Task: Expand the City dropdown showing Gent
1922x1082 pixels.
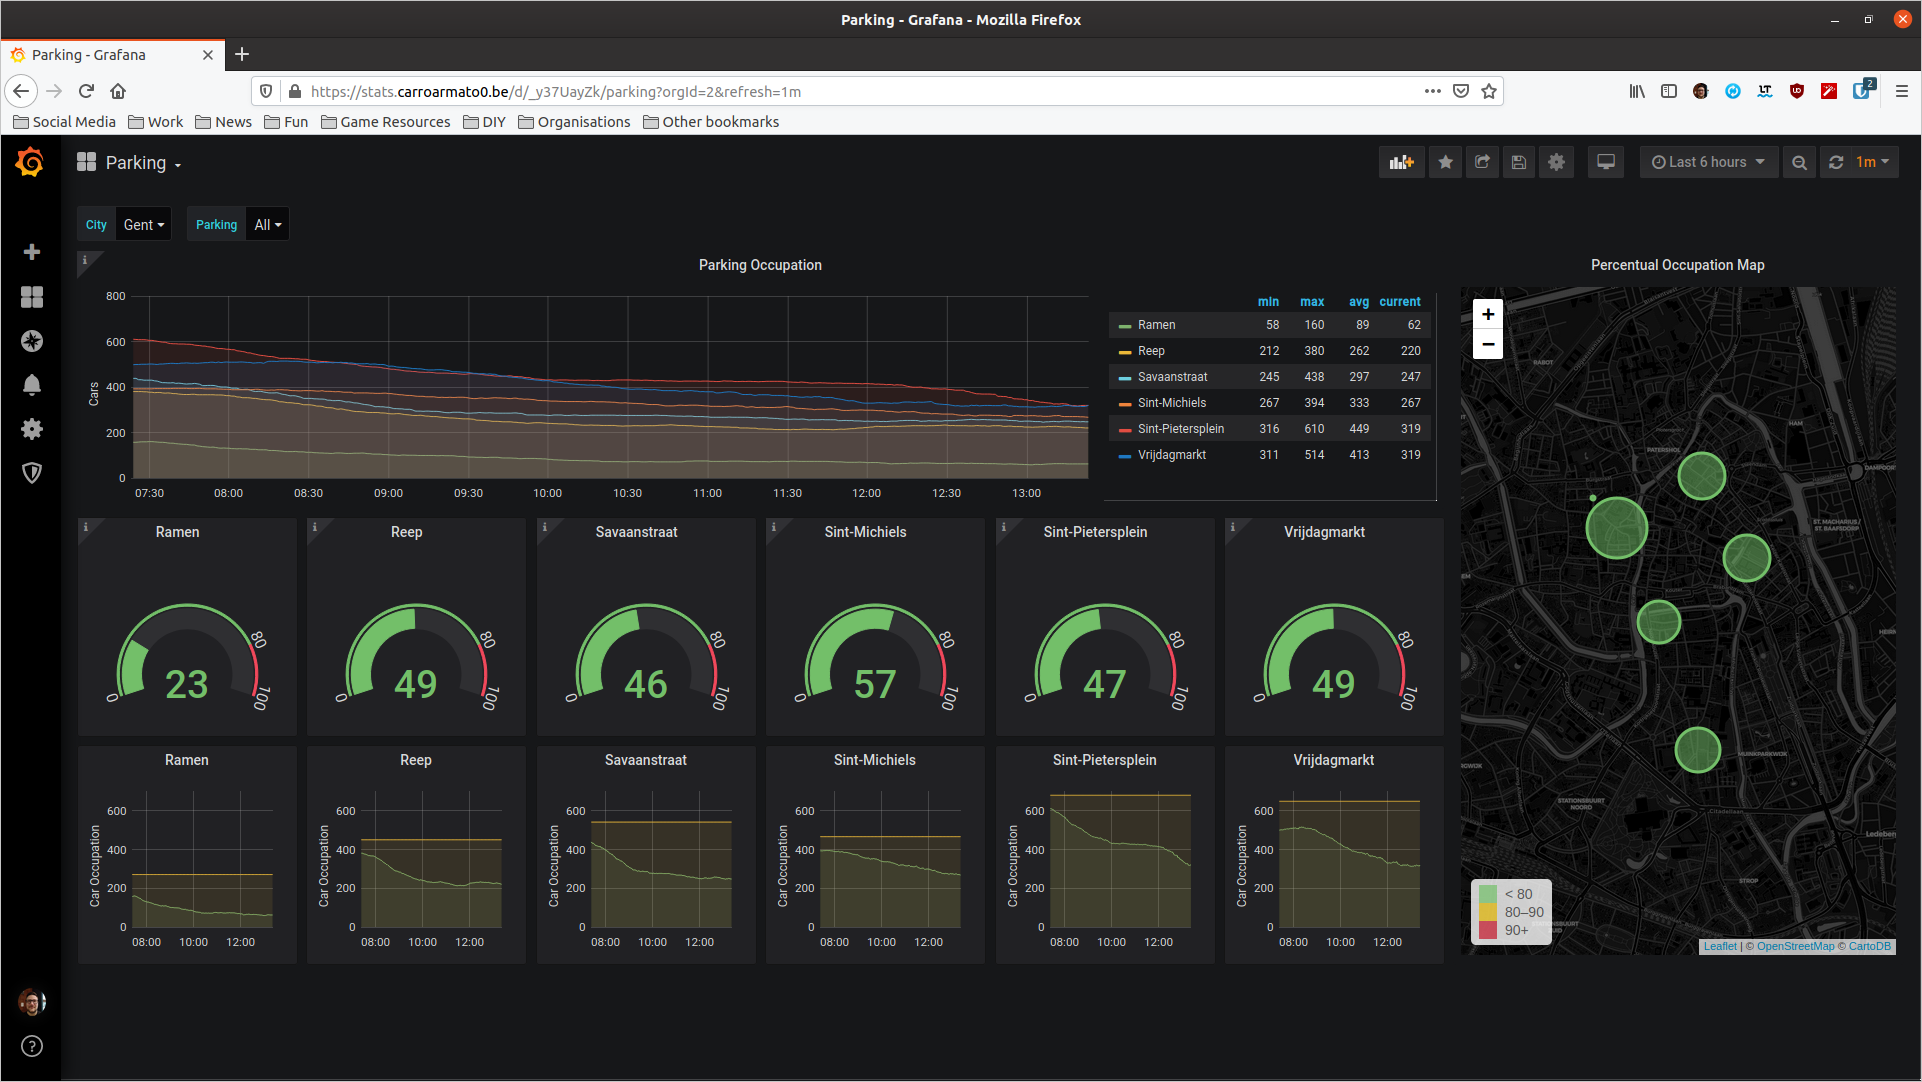Action: pos(143,225)
